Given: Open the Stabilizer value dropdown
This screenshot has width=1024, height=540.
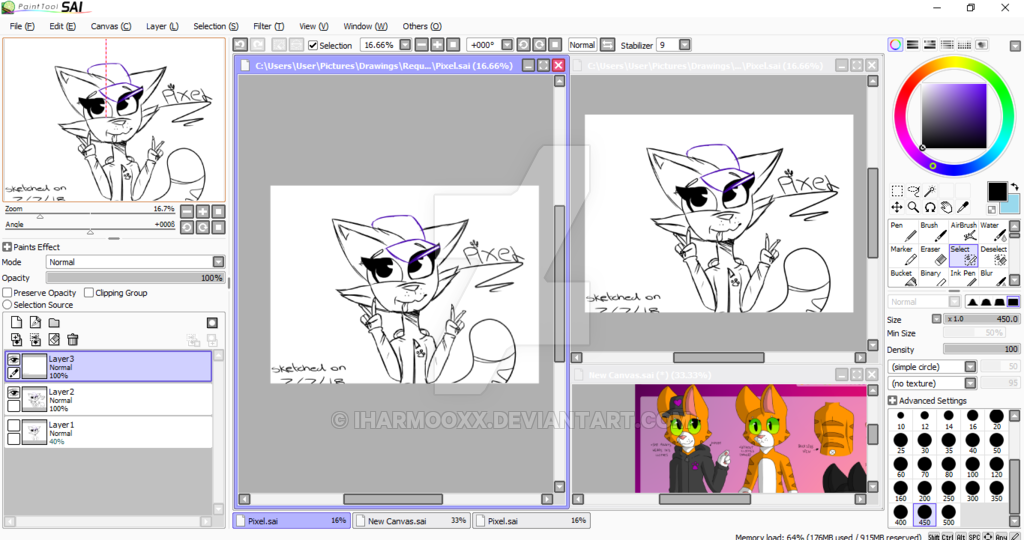Looking at the screenshot, I should 684,45.
